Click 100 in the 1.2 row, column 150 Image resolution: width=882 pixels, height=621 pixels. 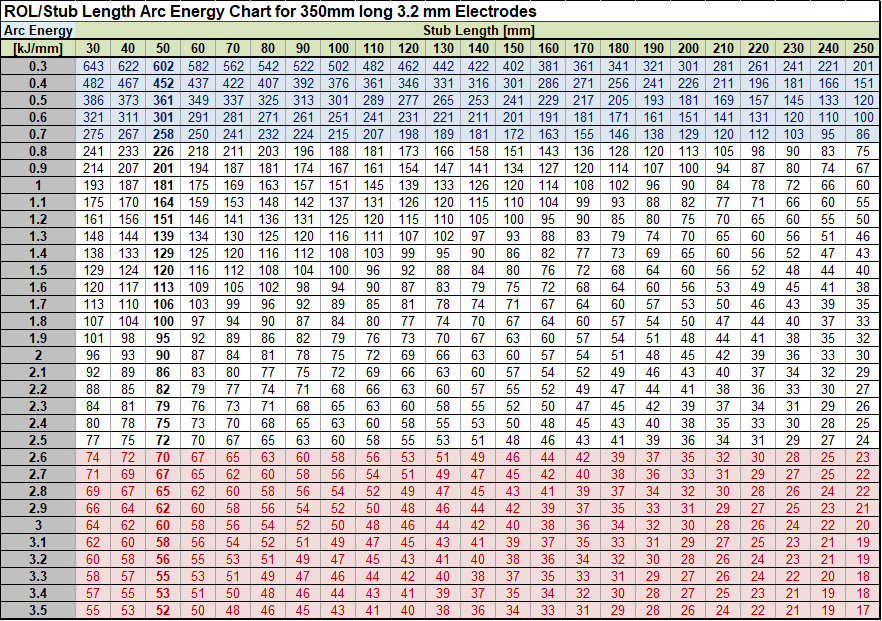tap(513, 219)
